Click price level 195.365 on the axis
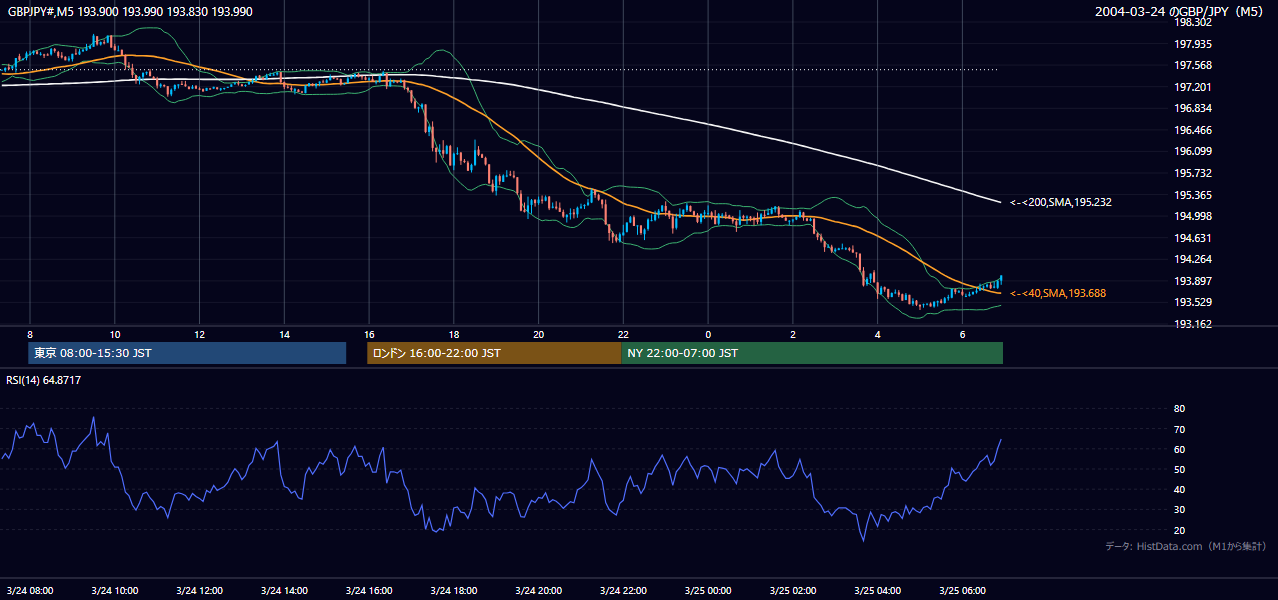1278x600 pixels. (1192, 195)
